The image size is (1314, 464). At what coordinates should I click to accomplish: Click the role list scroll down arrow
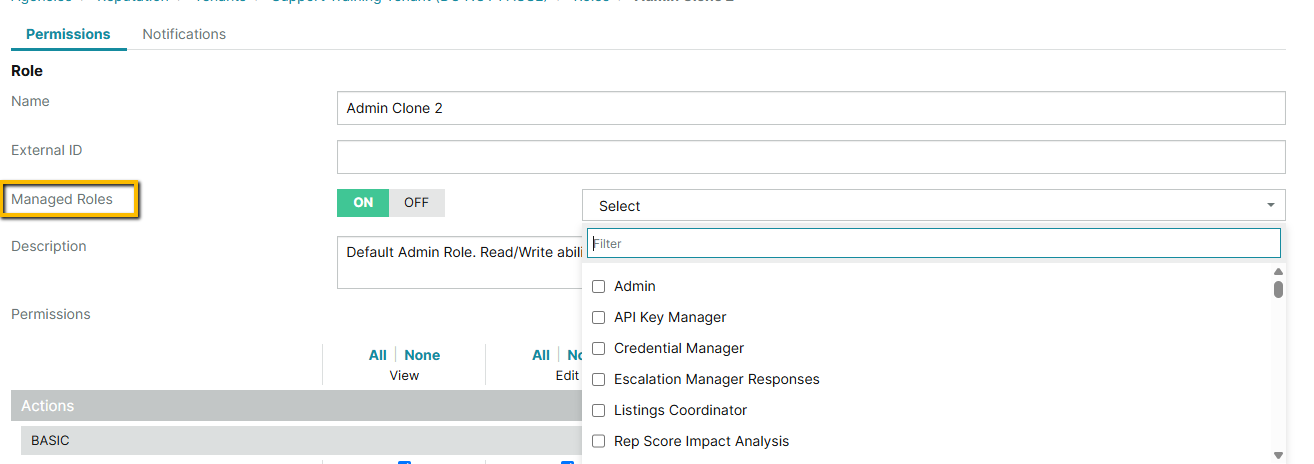click(1278, 455)
